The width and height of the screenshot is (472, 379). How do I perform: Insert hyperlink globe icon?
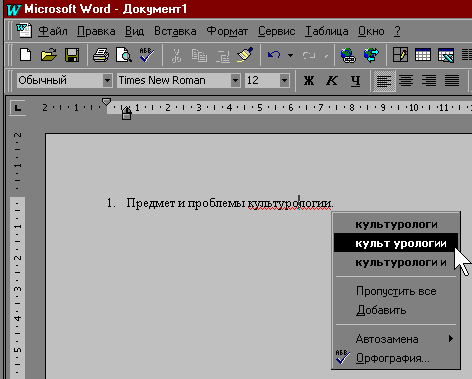click(348, 55)
